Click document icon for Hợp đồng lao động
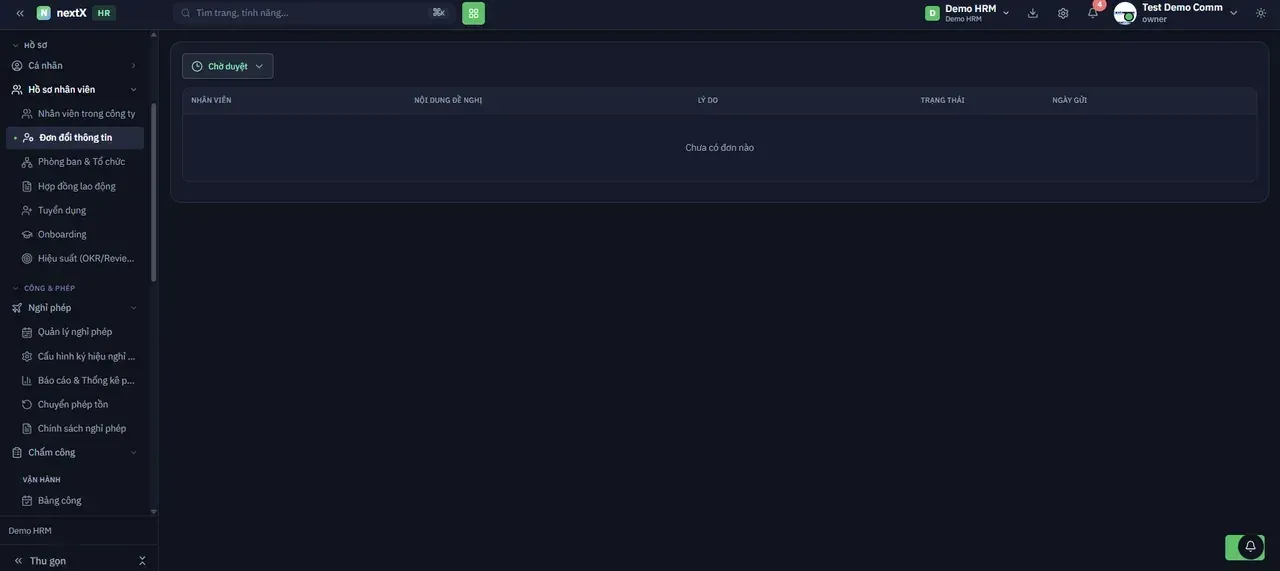 coord(27,186)
